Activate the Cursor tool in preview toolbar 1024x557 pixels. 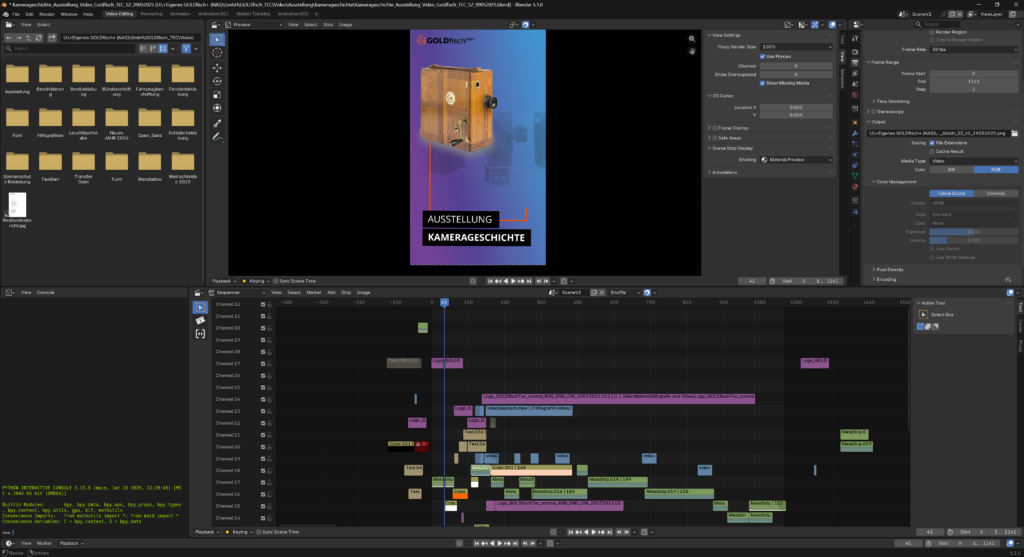217,53
